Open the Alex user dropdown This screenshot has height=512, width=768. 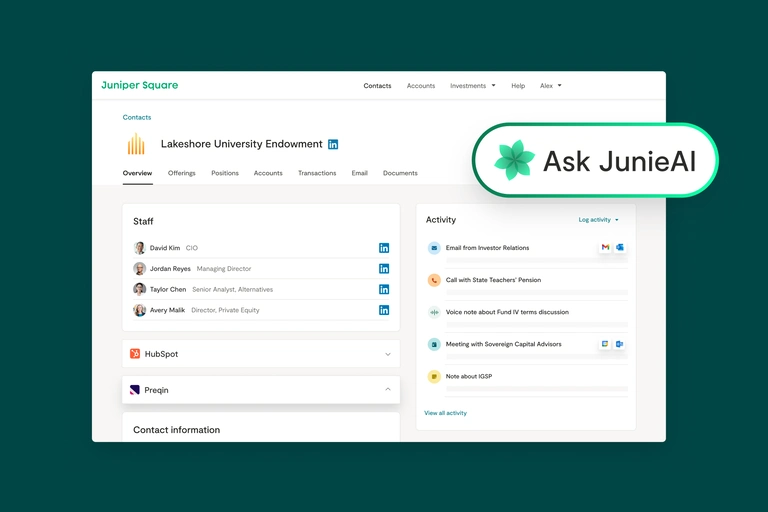(x=551, y=86)
